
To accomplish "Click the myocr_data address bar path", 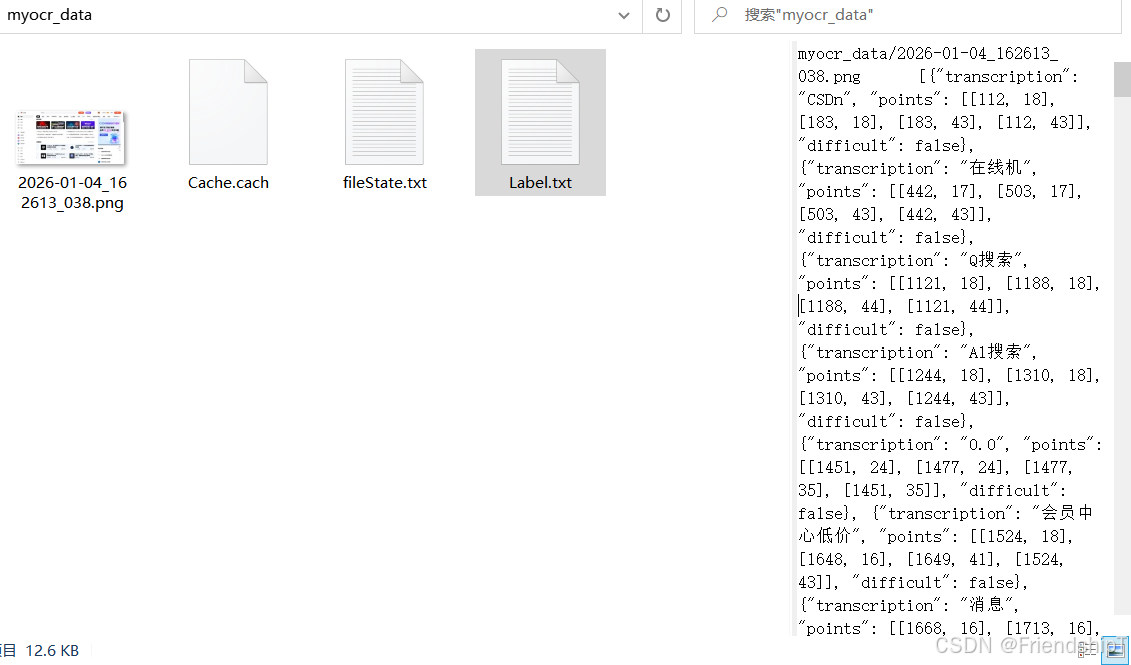I will coord(50,15).
